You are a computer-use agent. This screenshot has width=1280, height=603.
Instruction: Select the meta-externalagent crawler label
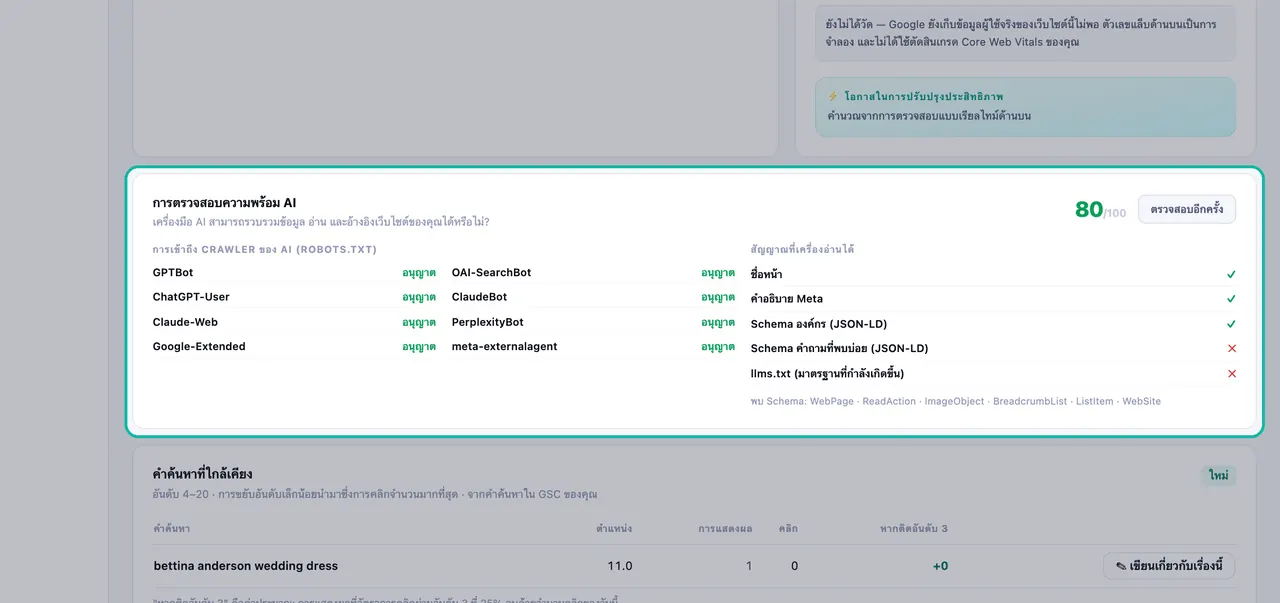tap(504, 346)
